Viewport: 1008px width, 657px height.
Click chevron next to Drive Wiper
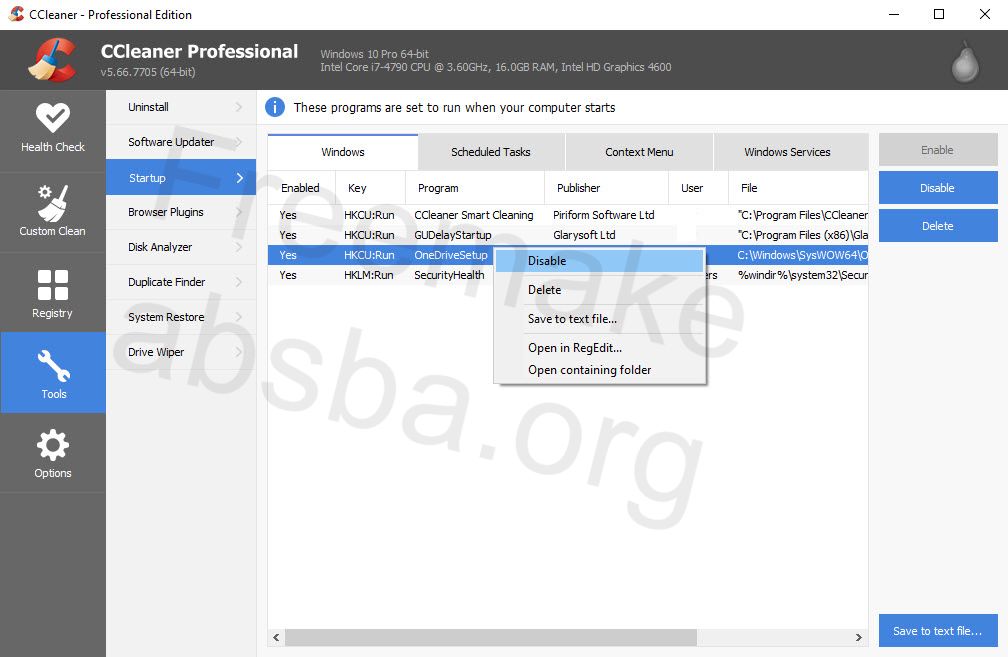coord(239,352)
